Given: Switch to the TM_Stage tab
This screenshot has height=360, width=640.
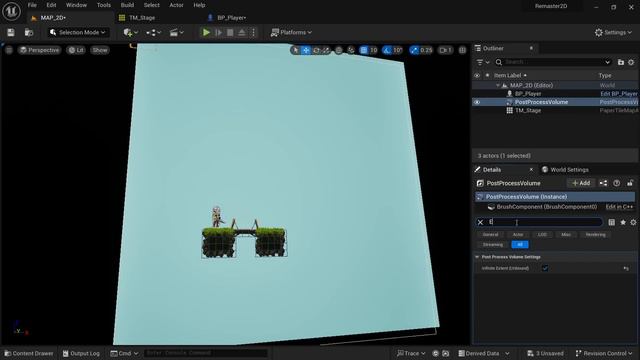Looking at the screenshot, I should [142, 18].
